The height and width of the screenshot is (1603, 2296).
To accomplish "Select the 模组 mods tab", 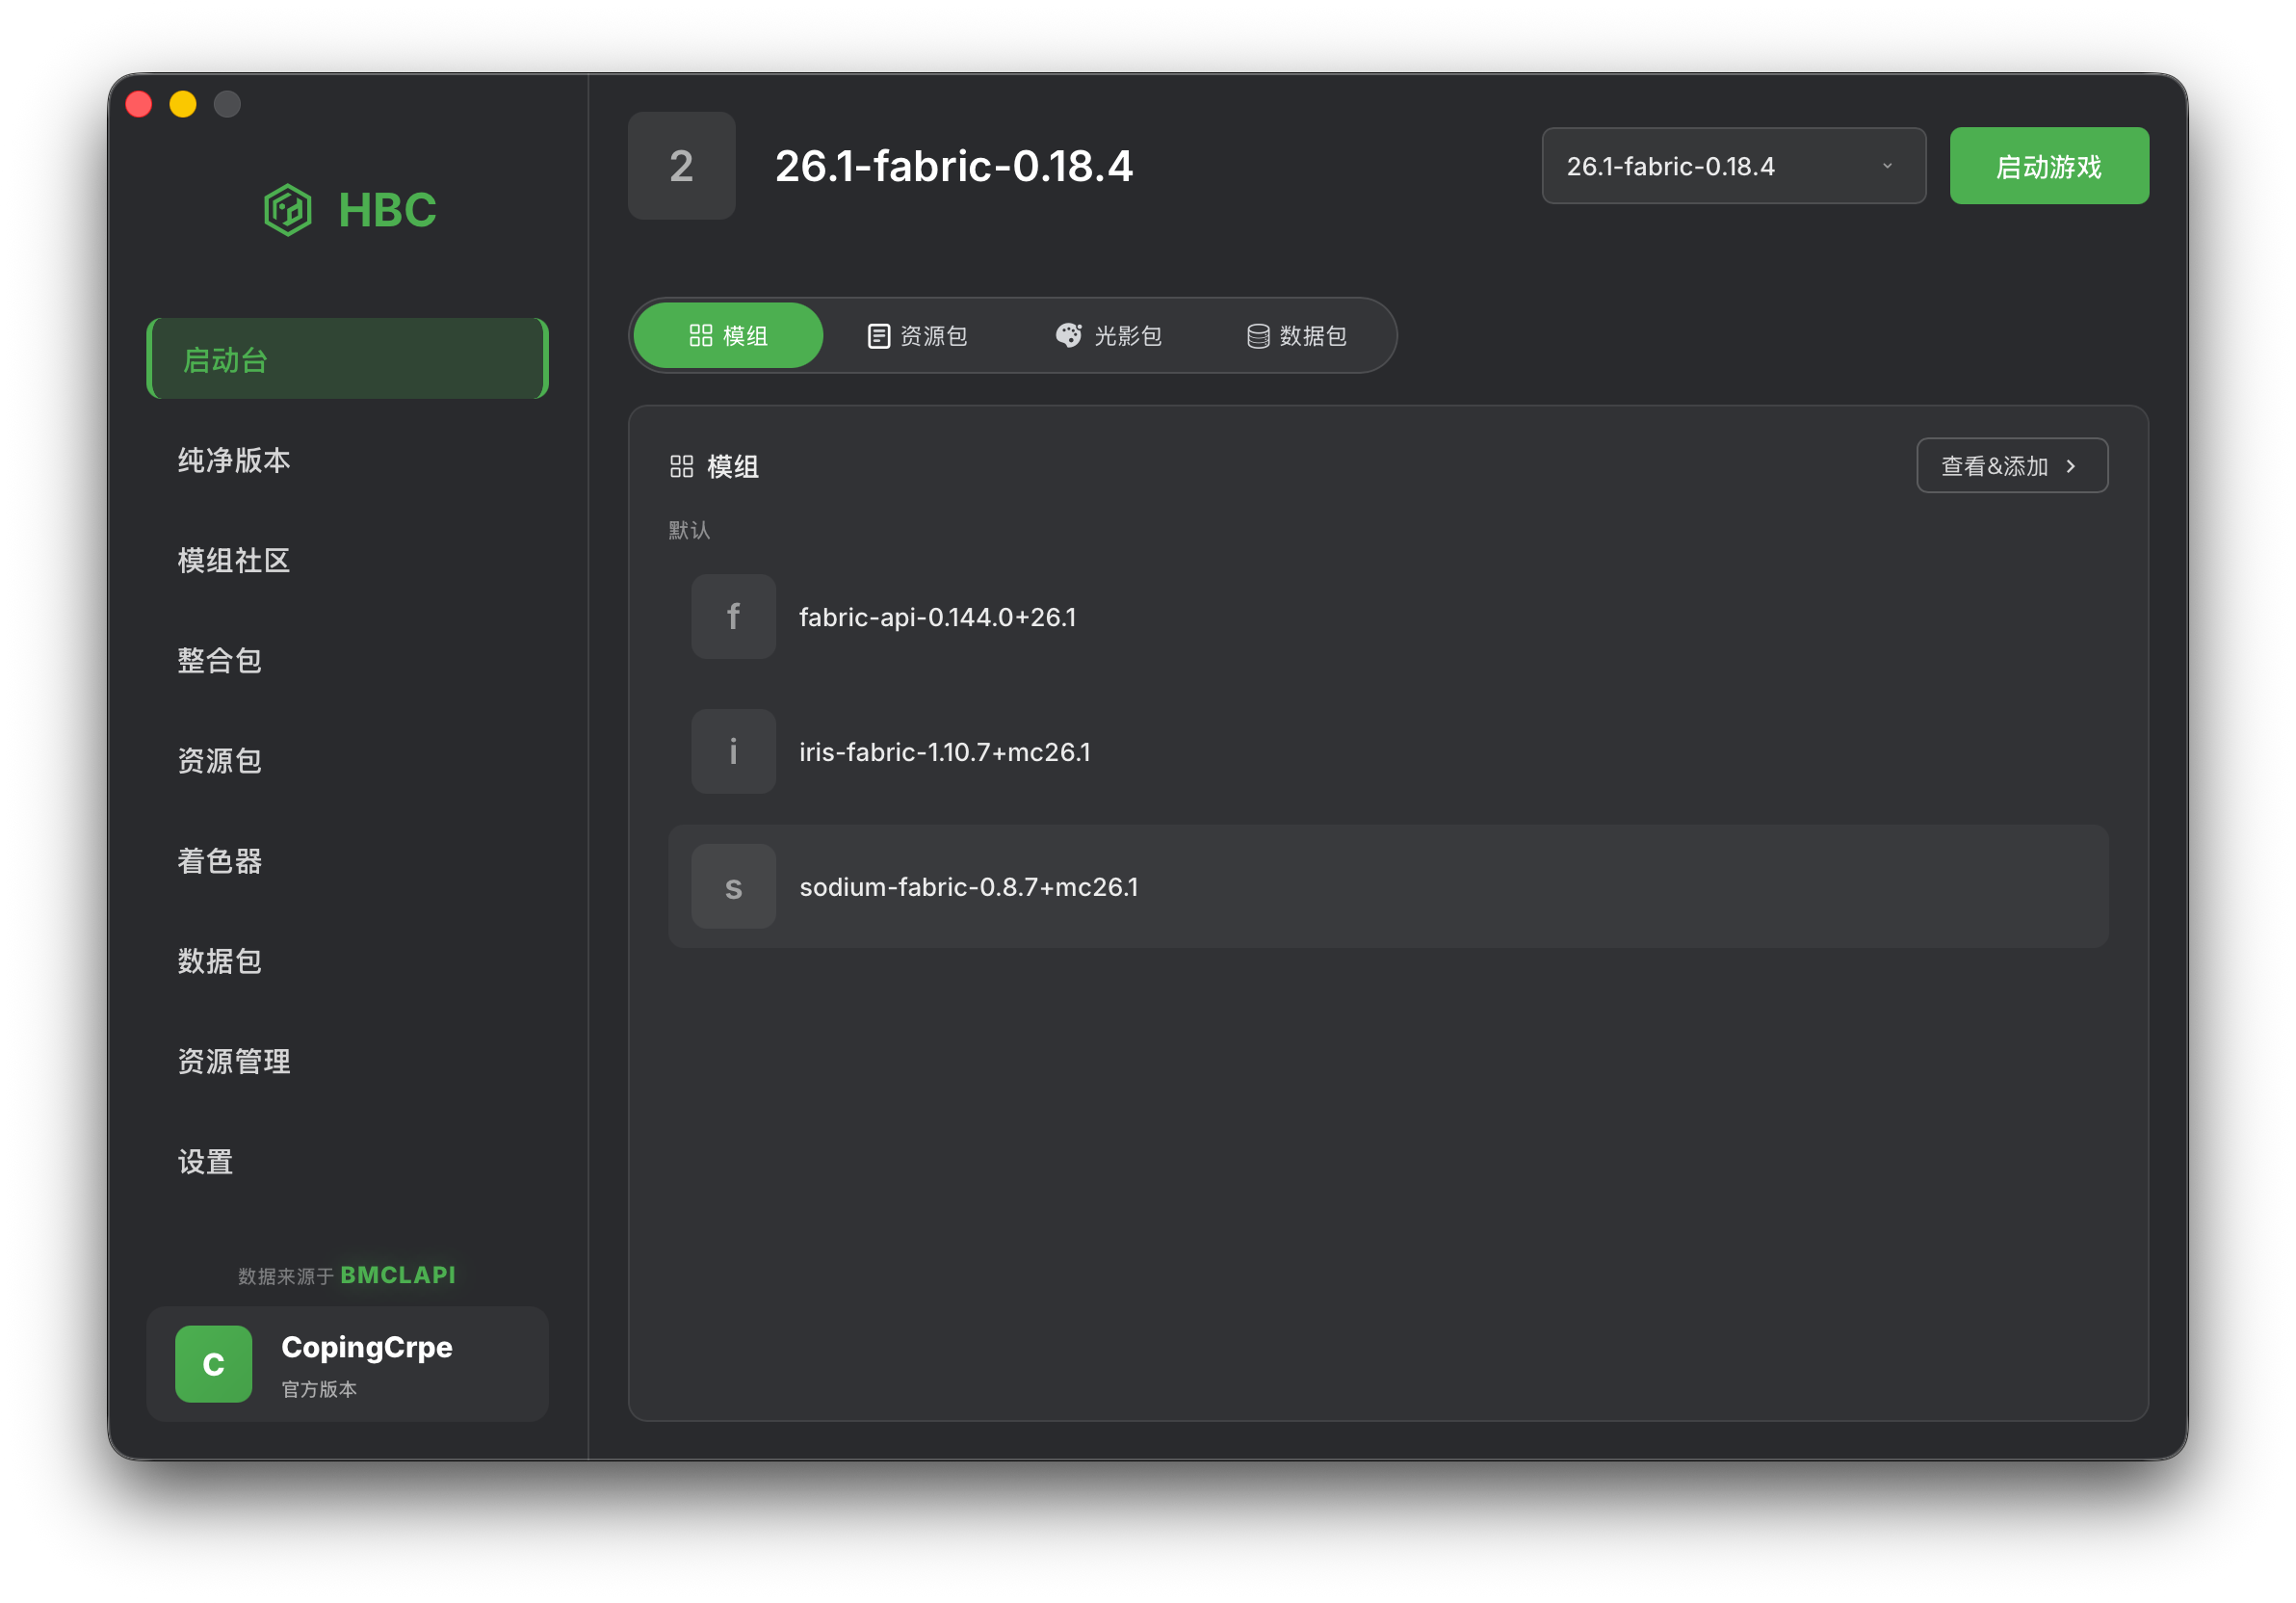I will click(728, 336).
